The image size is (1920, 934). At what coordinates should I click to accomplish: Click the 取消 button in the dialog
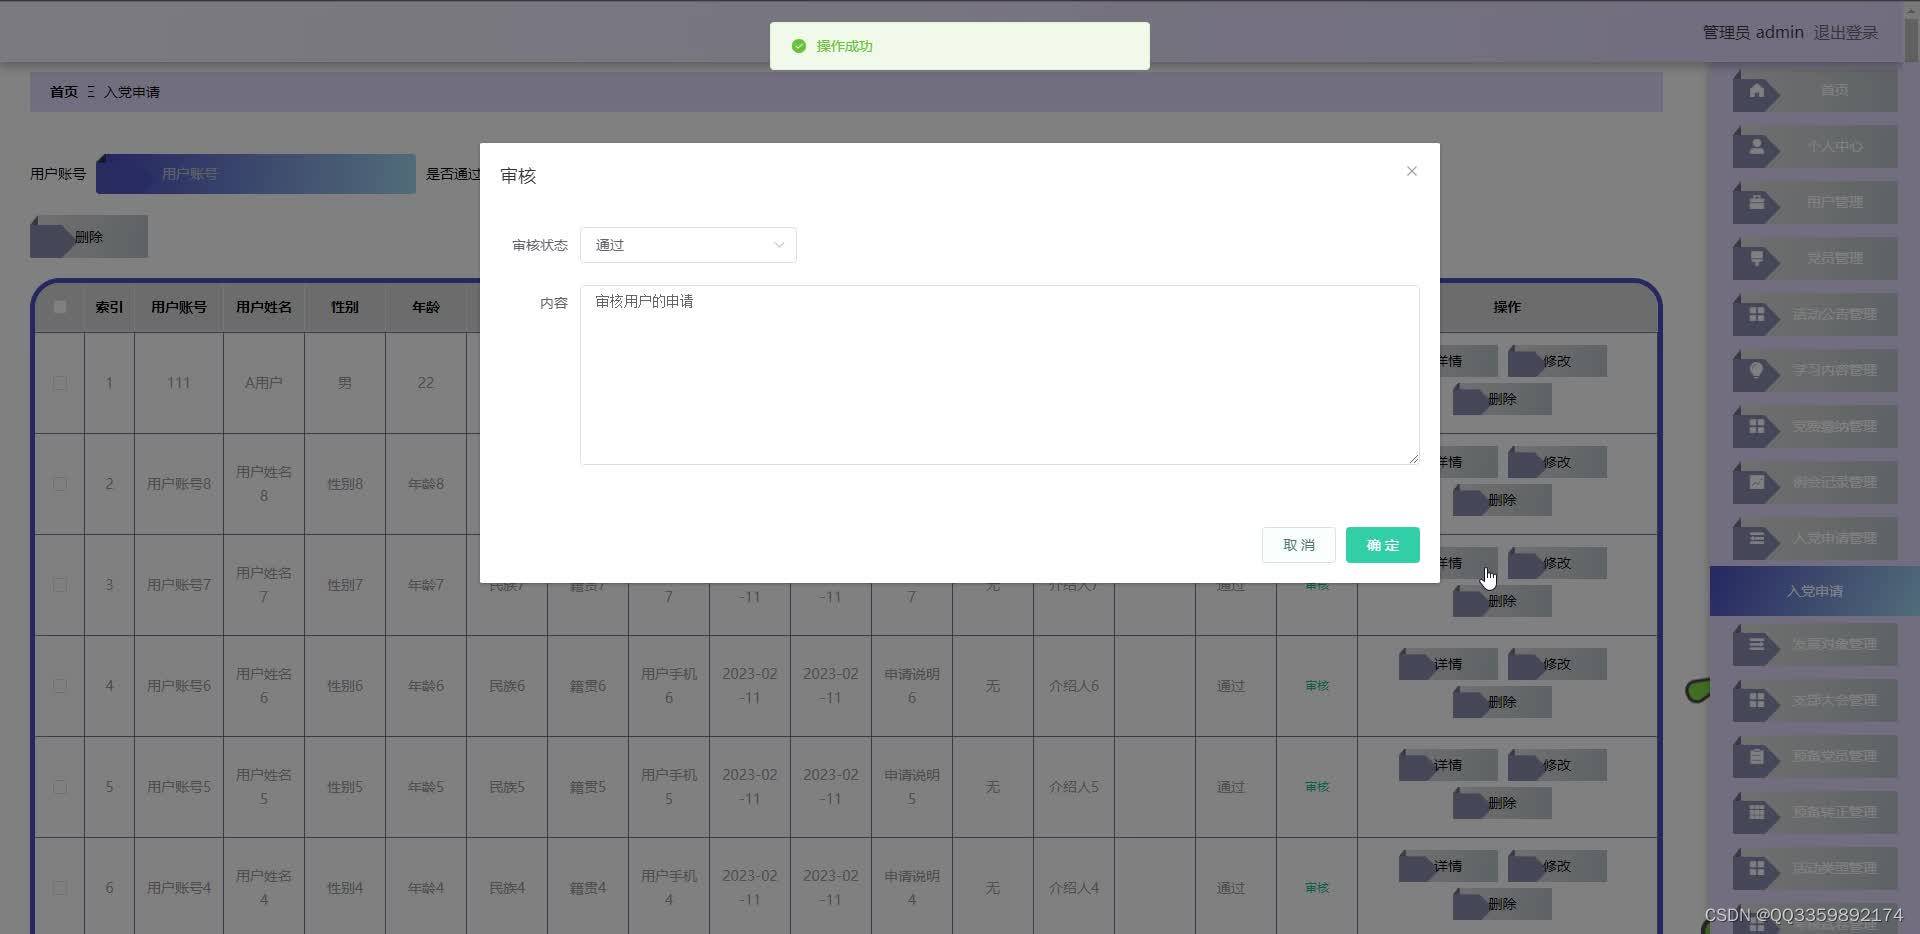[x=1299, y=545]
